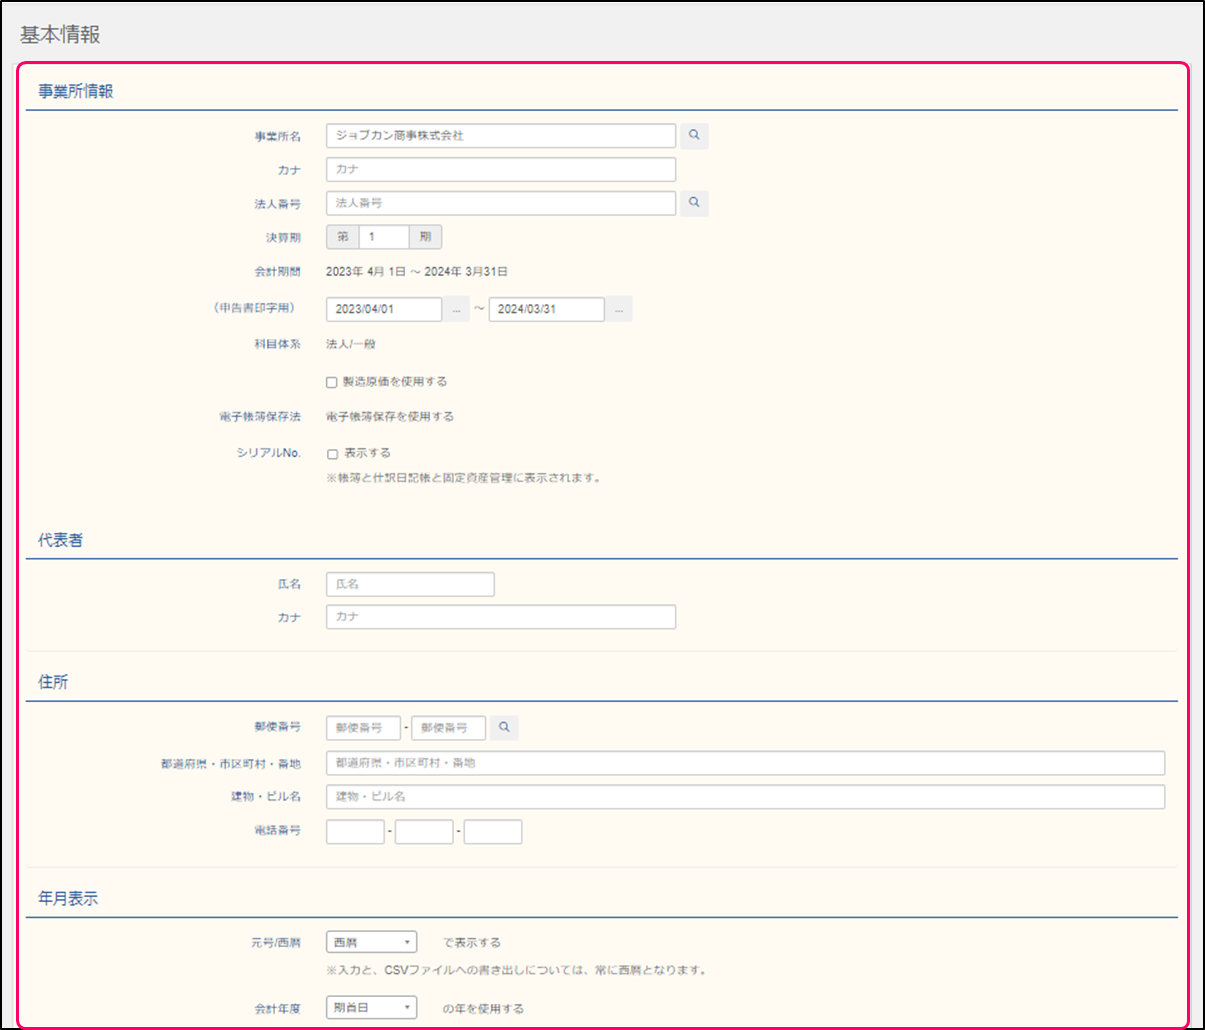Click postal code search magnifier icon
This screenshot has height=1030, width=1205.
504,727
